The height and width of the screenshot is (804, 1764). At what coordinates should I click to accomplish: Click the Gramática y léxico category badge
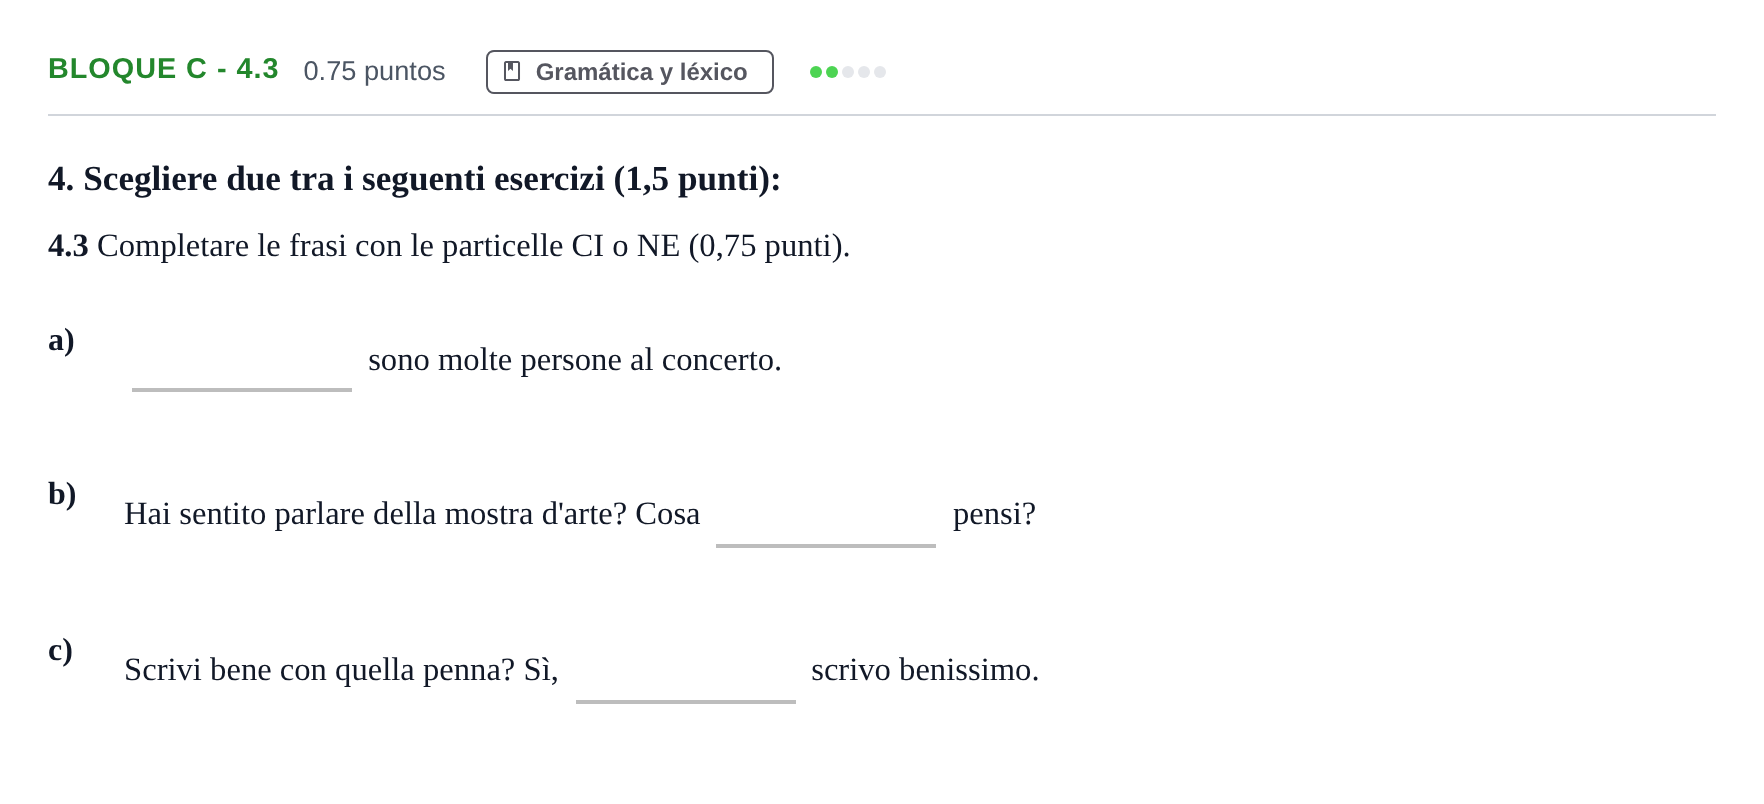point(630,72)
